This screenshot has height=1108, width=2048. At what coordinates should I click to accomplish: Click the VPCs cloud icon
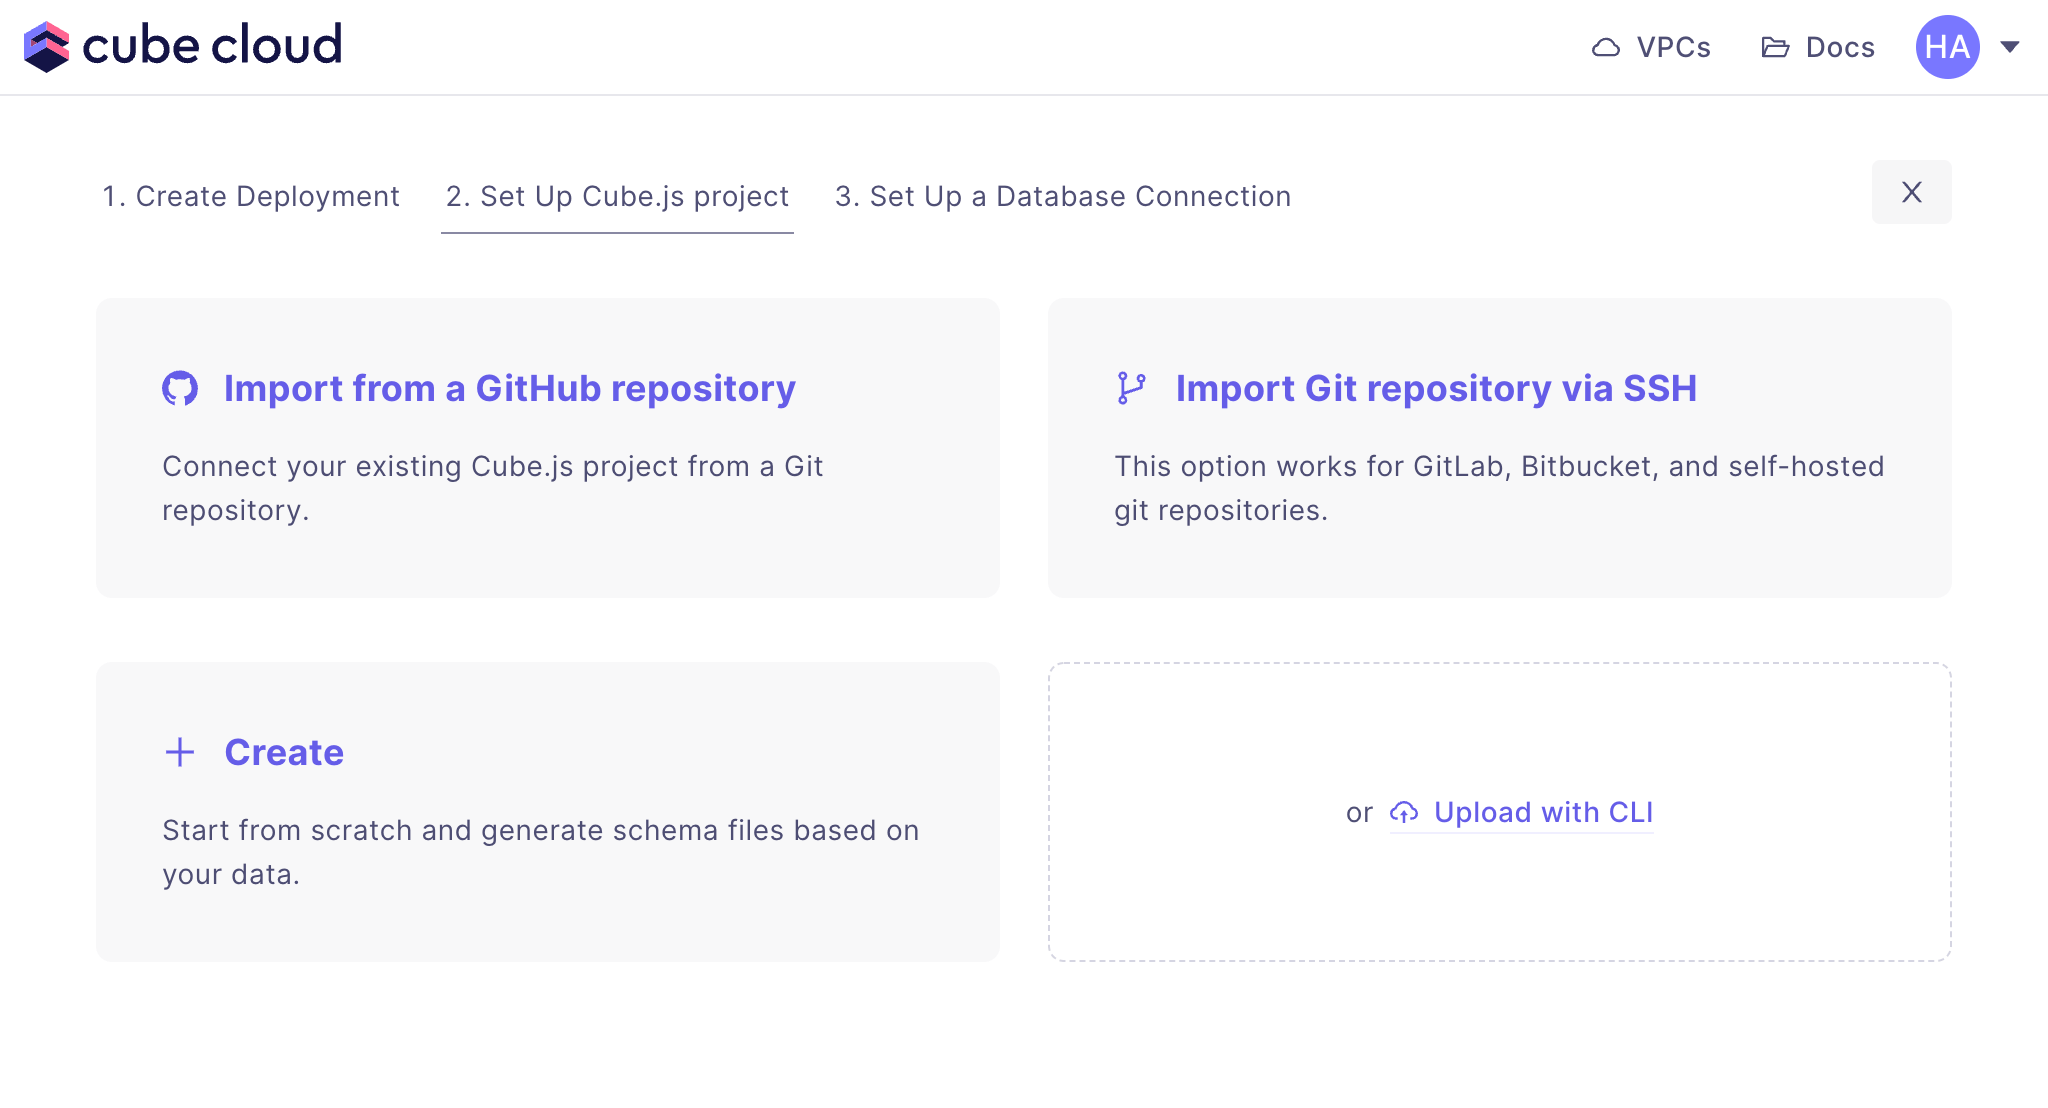pyautogui.click(x=1606, y=47)
